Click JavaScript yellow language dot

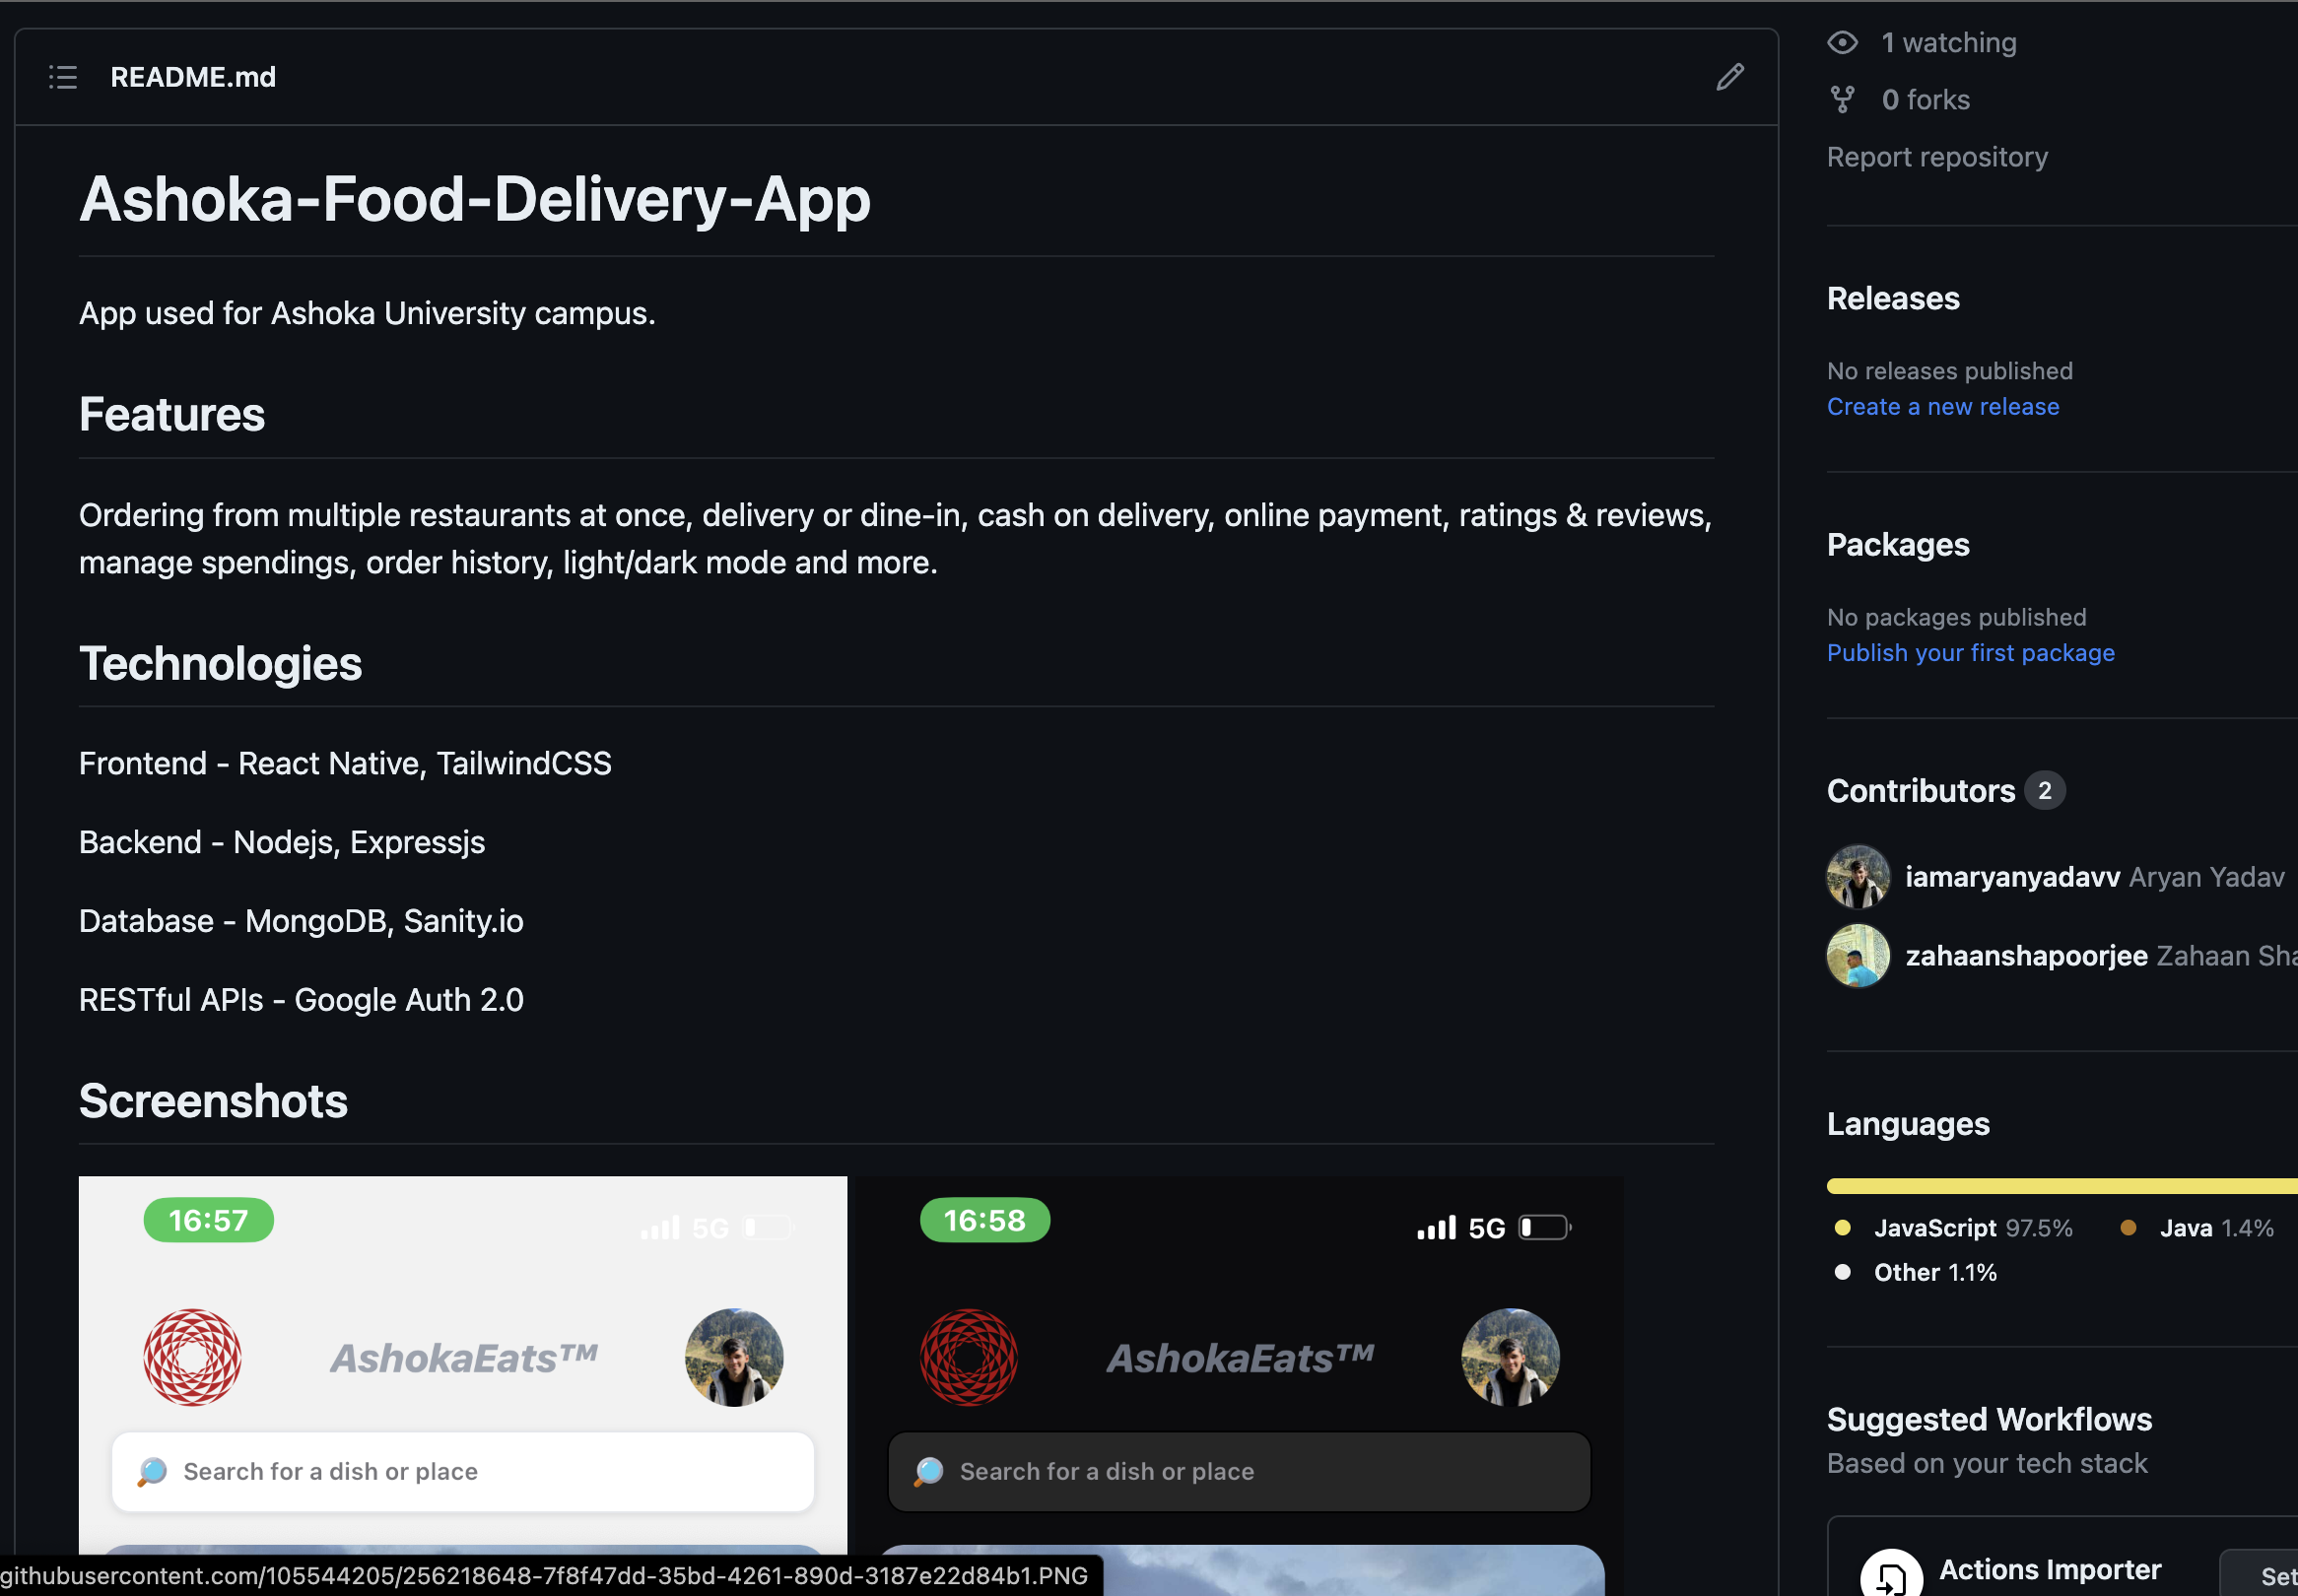pos(1842,1227)
